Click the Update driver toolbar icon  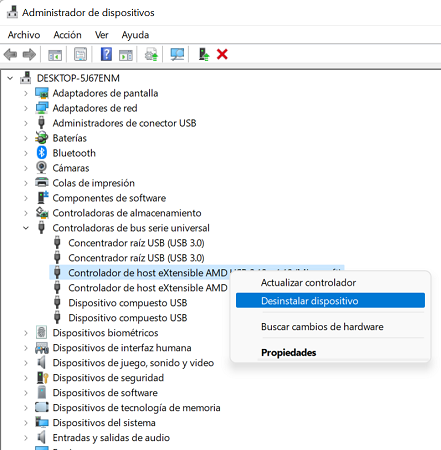(x=151, y=54)
